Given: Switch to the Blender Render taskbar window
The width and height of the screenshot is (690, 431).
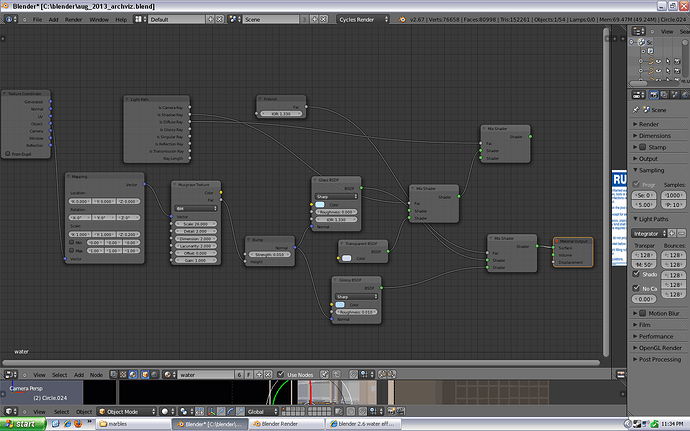Looking at the screenshot, I should click(x=287, y=424).
